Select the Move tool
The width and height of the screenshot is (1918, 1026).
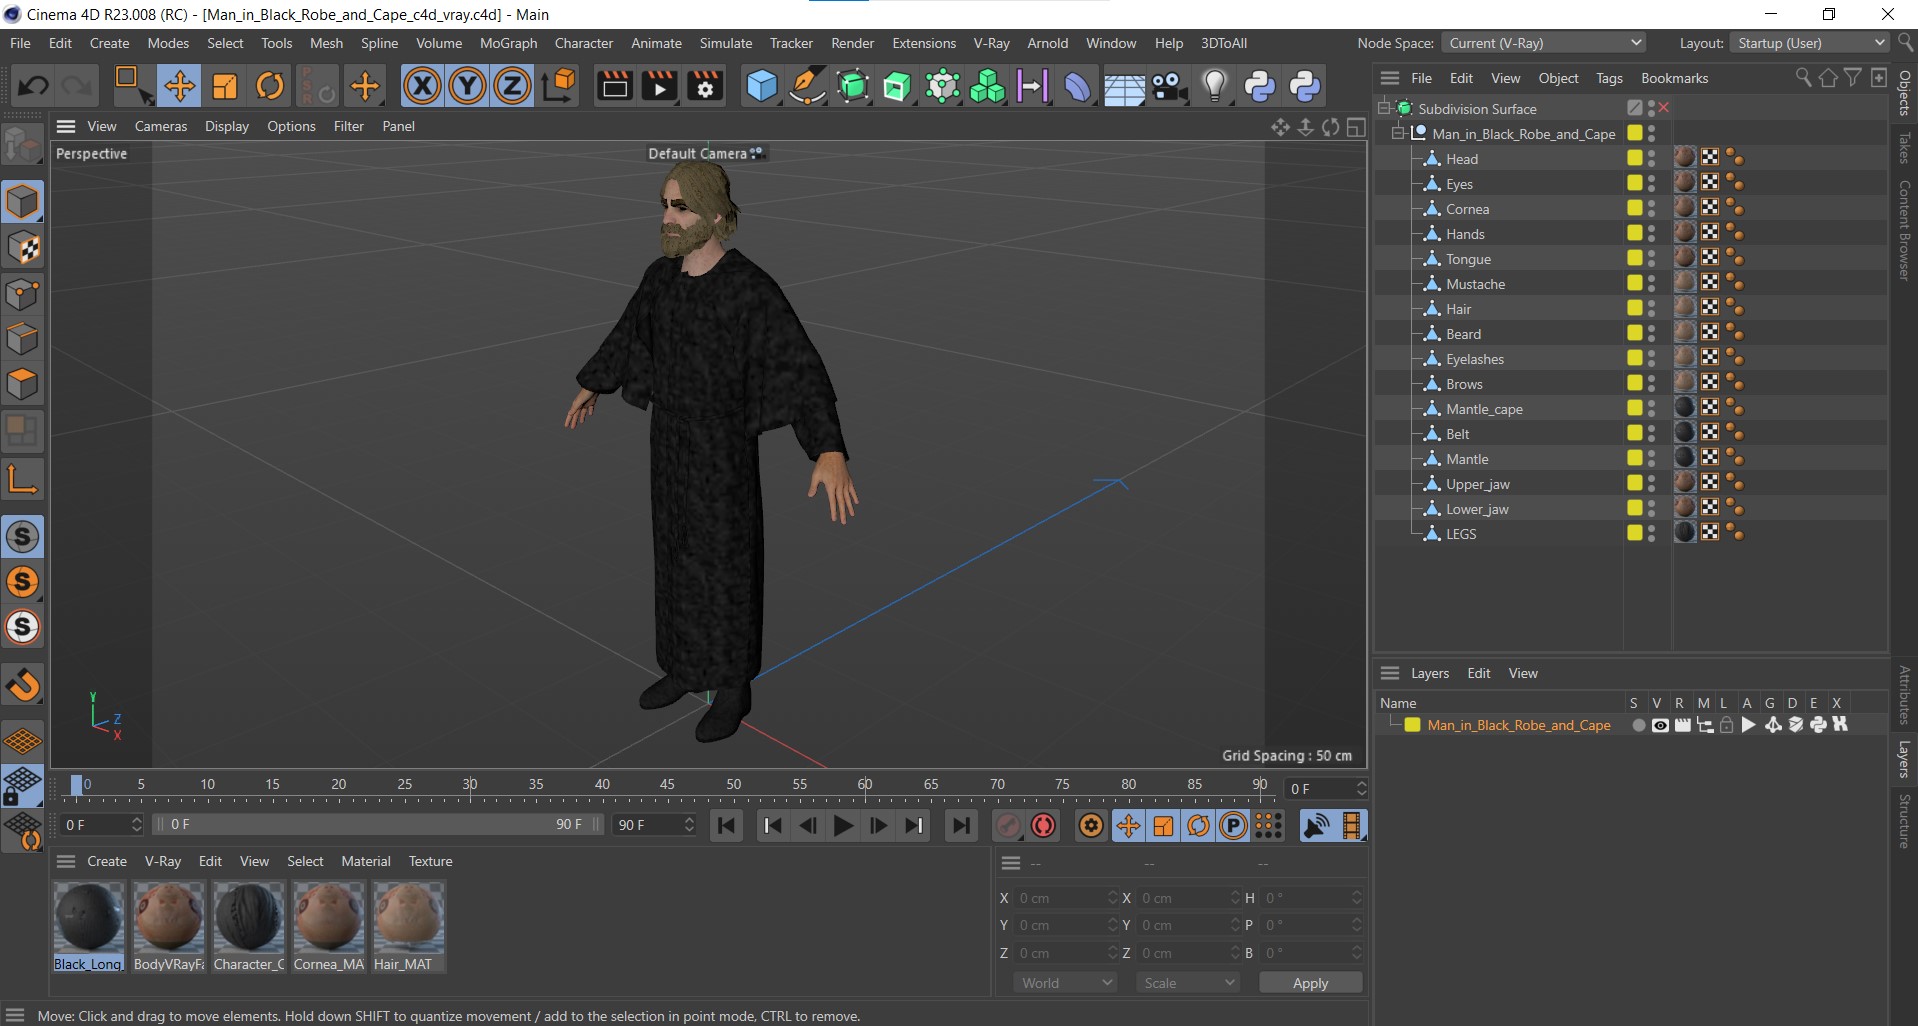pyautogui.click(x=179, y=86)
